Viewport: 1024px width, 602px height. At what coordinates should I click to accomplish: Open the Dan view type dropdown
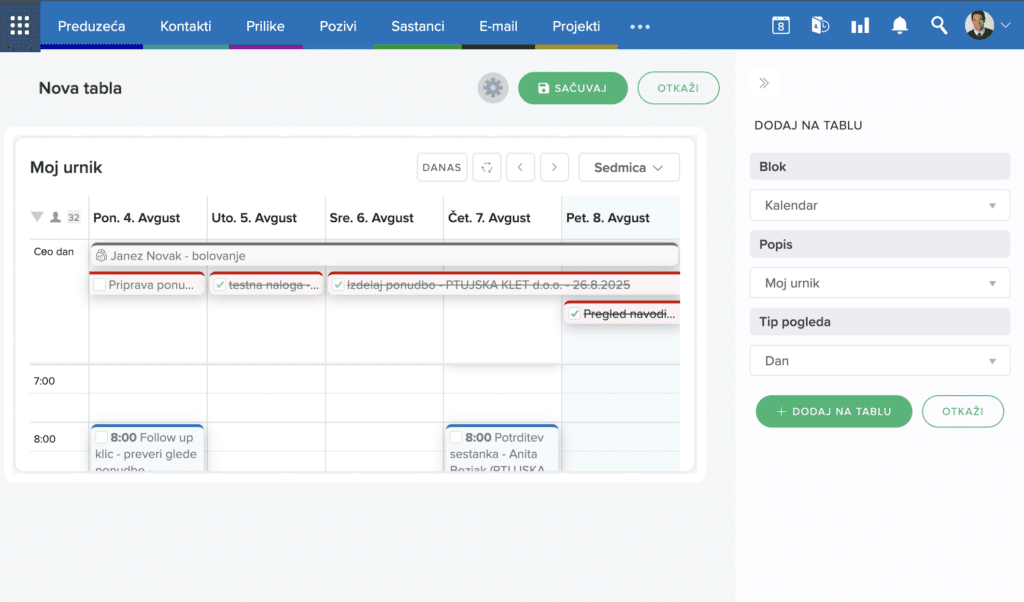tap(880, 360)
